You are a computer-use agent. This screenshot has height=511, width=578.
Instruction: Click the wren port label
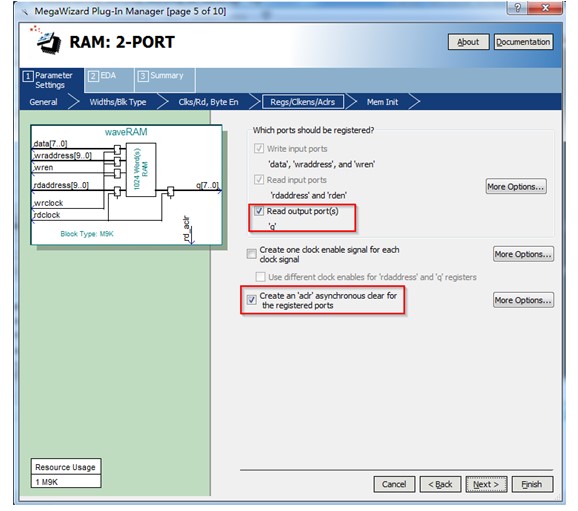click(x=43, y=167)
